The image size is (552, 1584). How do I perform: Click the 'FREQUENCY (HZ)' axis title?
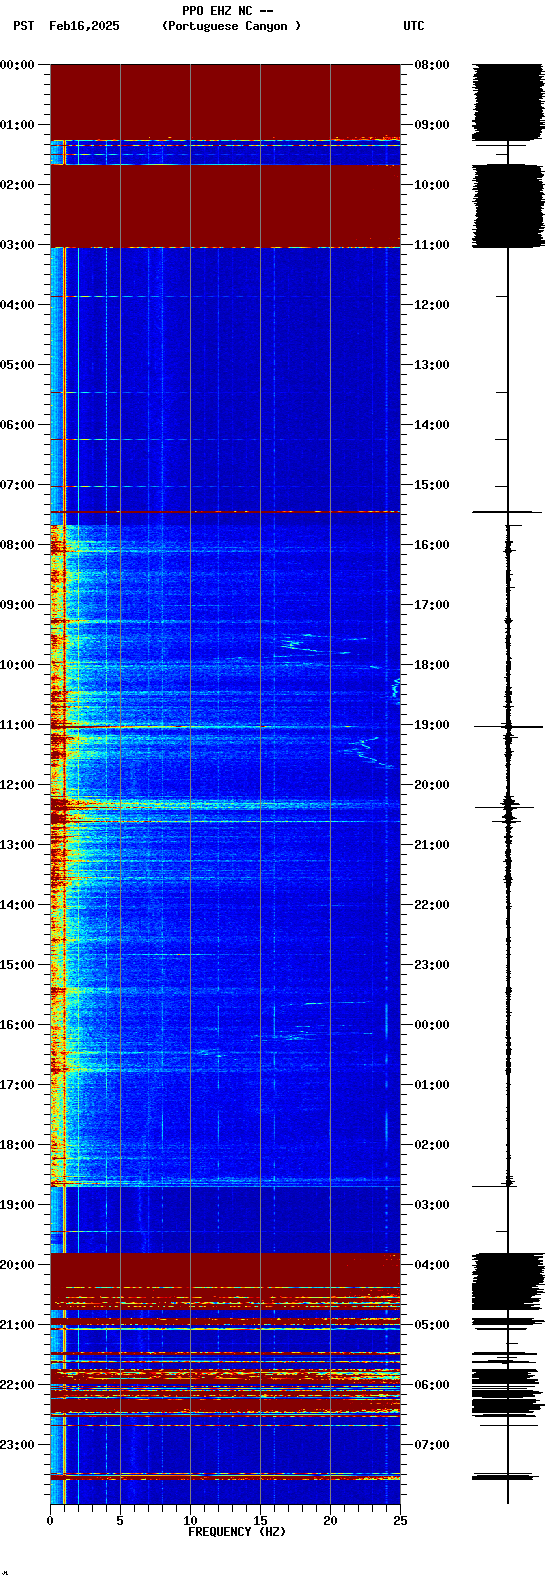coord(237,1532)
